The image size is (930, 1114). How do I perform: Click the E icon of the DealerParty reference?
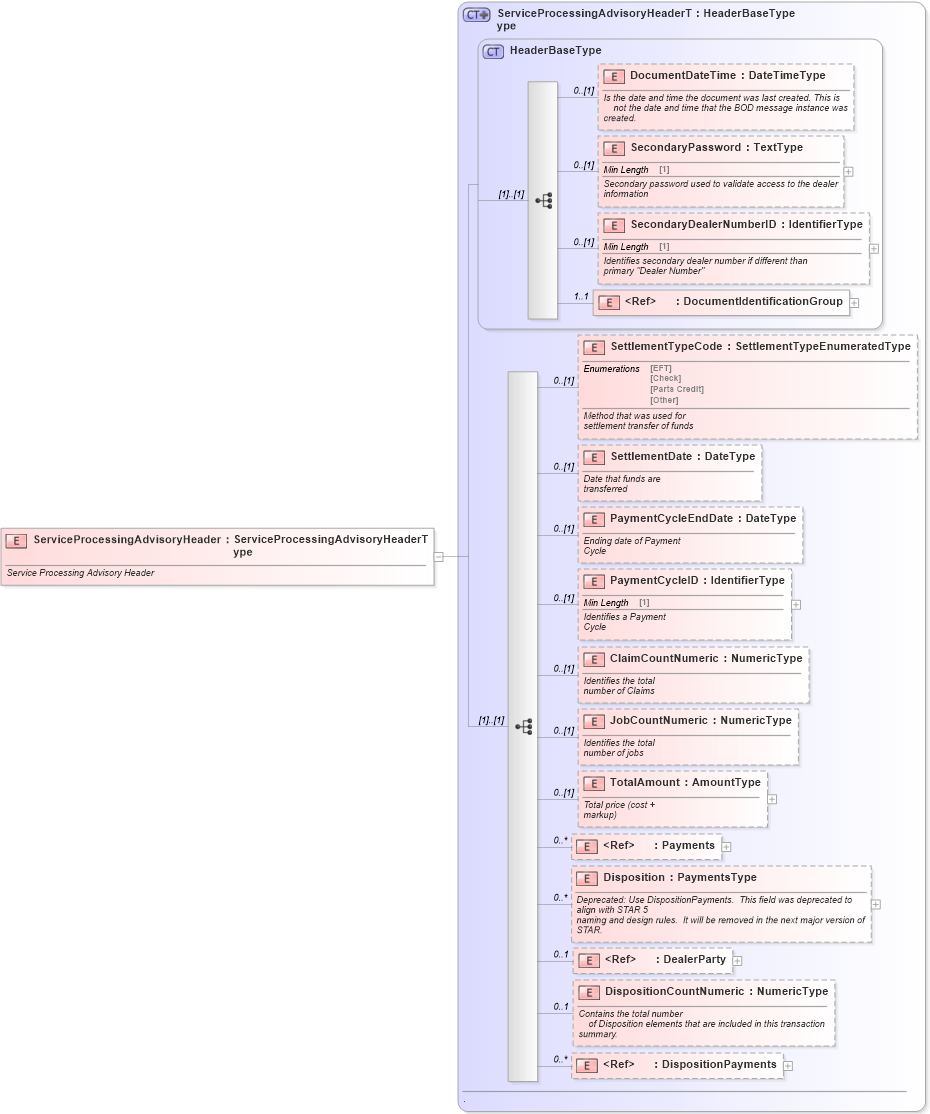(590, 959)
